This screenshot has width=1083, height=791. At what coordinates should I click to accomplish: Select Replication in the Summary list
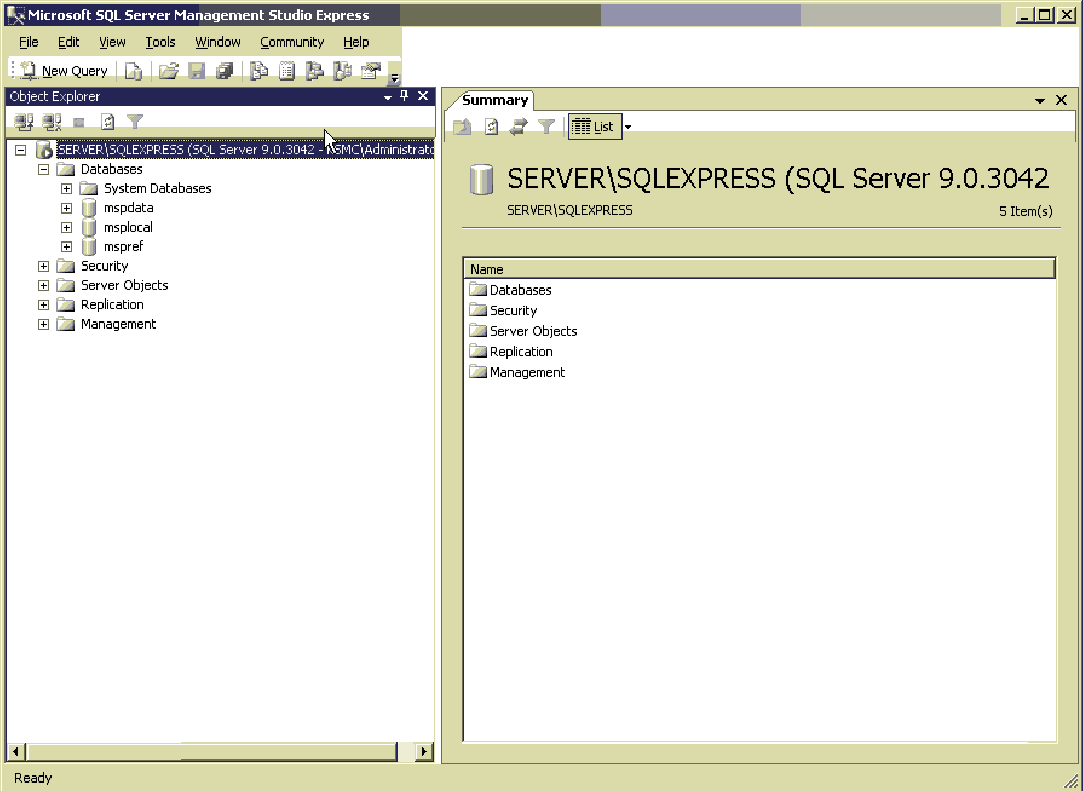pos(521,352)
